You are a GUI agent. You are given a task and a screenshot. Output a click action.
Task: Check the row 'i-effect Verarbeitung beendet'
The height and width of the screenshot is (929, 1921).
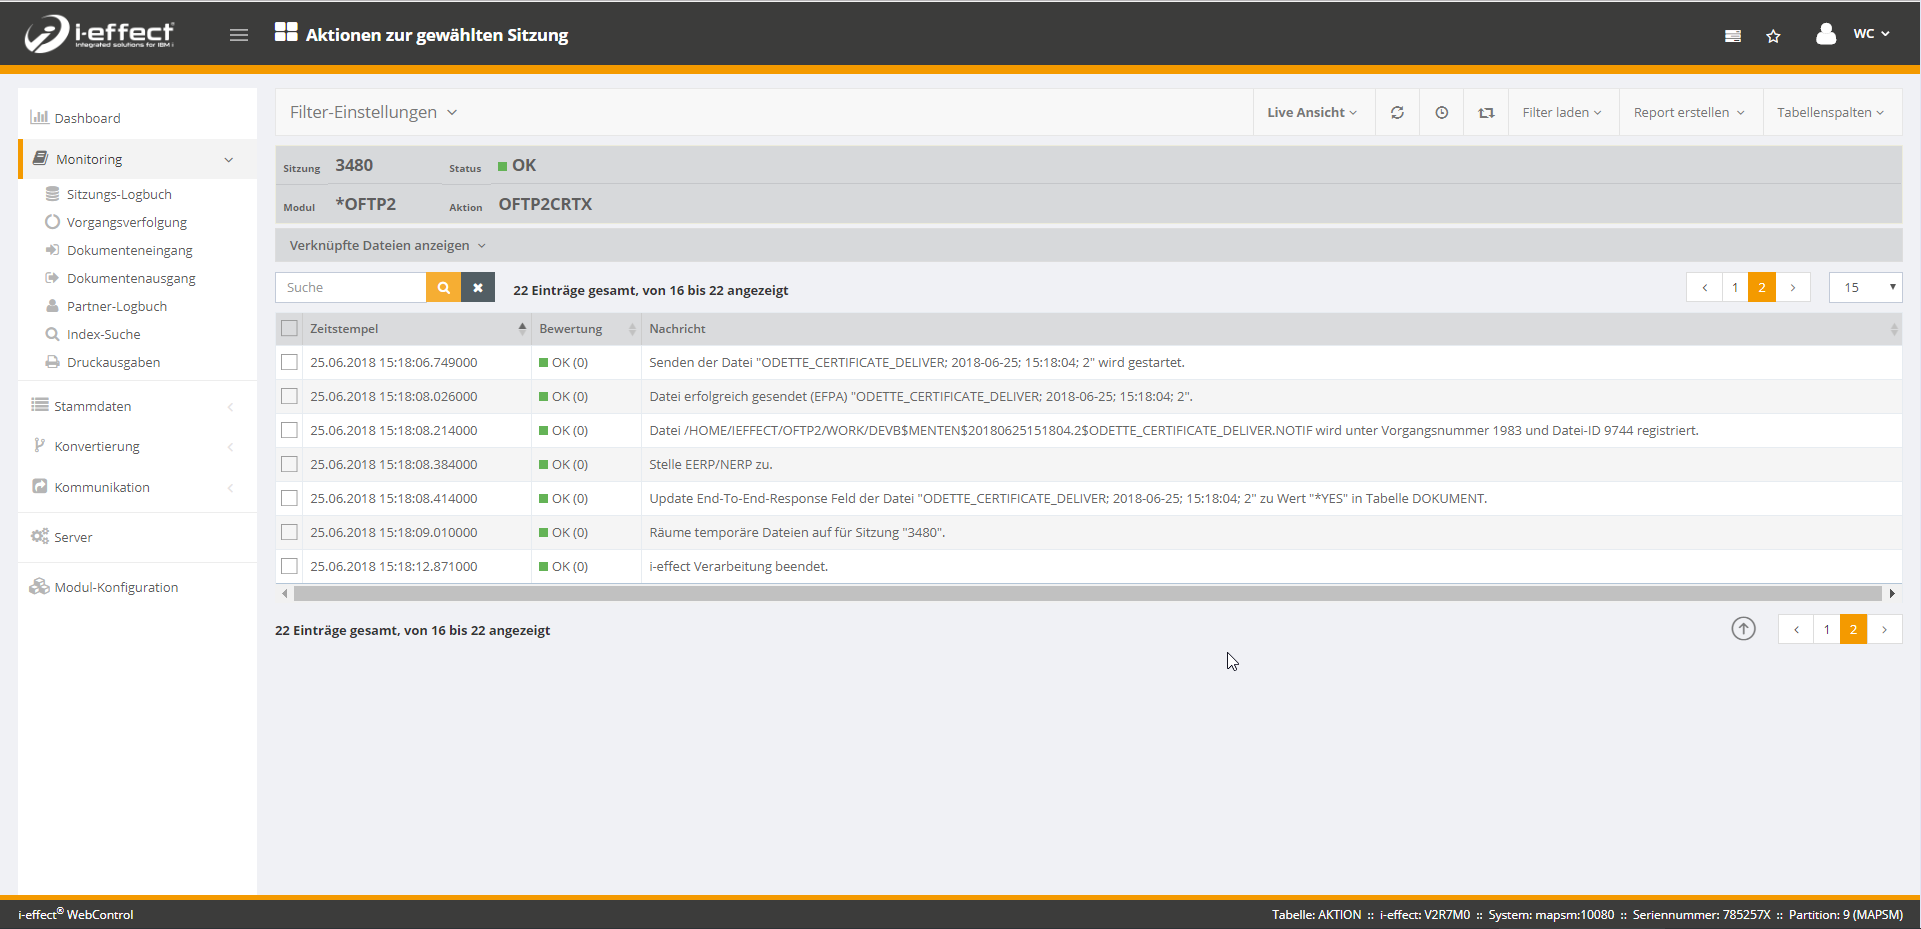(x=290, y=567)
